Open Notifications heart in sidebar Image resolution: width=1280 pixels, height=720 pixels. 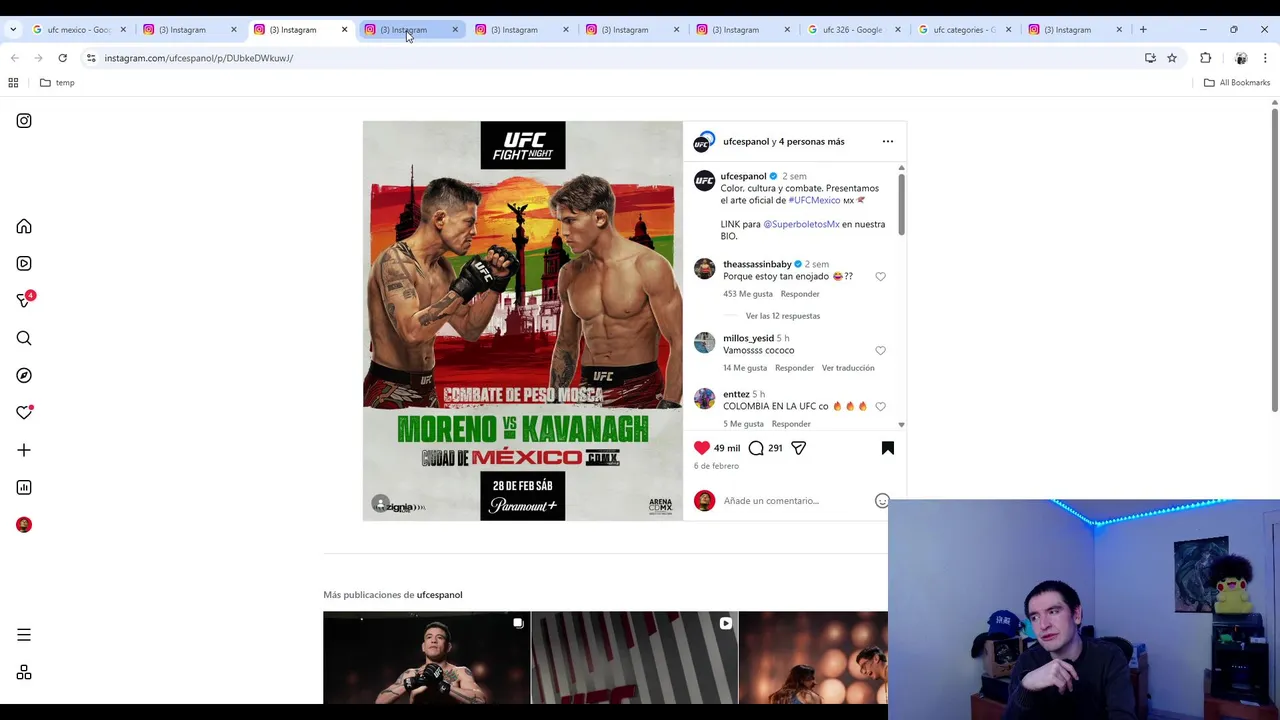click(x=24, y=413)
